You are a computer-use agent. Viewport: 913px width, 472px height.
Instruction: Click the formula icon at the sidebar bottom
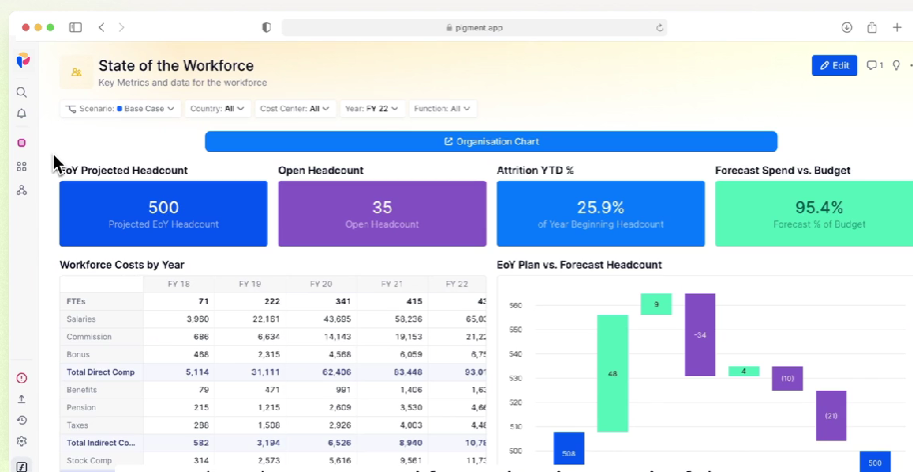(22, 466)
